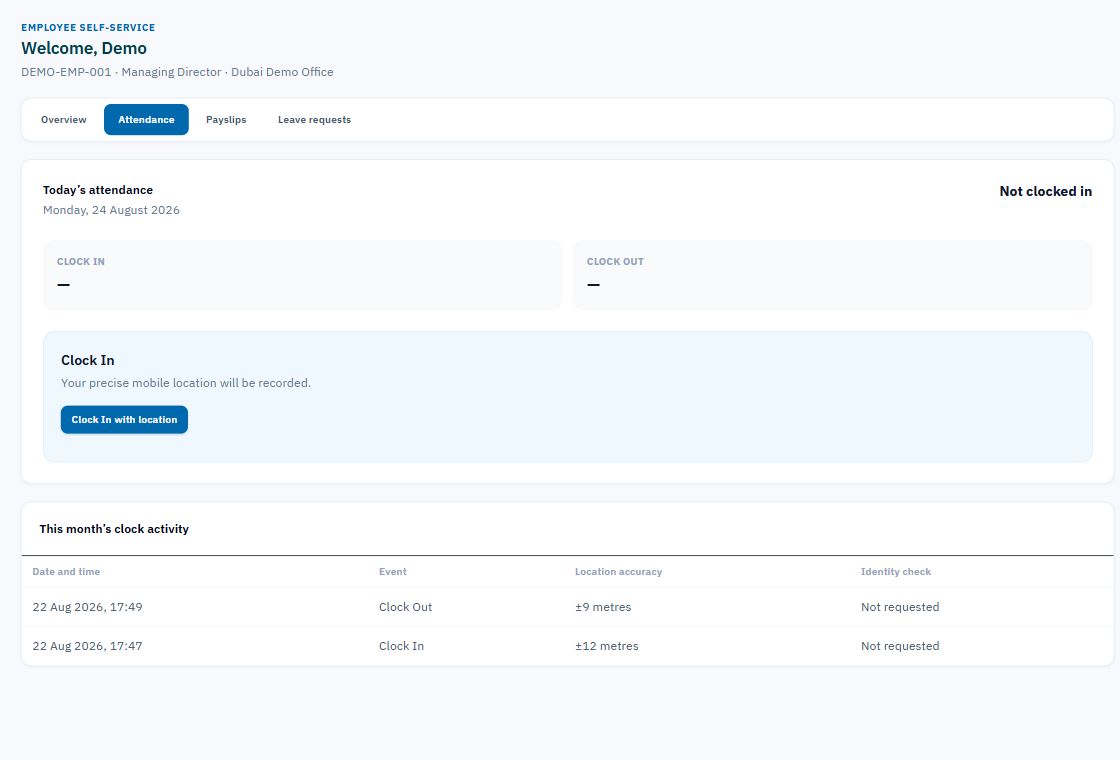Click the 'Not clocked in' status text
This screenshot has width=1120, height=760.
[1045, 191]
